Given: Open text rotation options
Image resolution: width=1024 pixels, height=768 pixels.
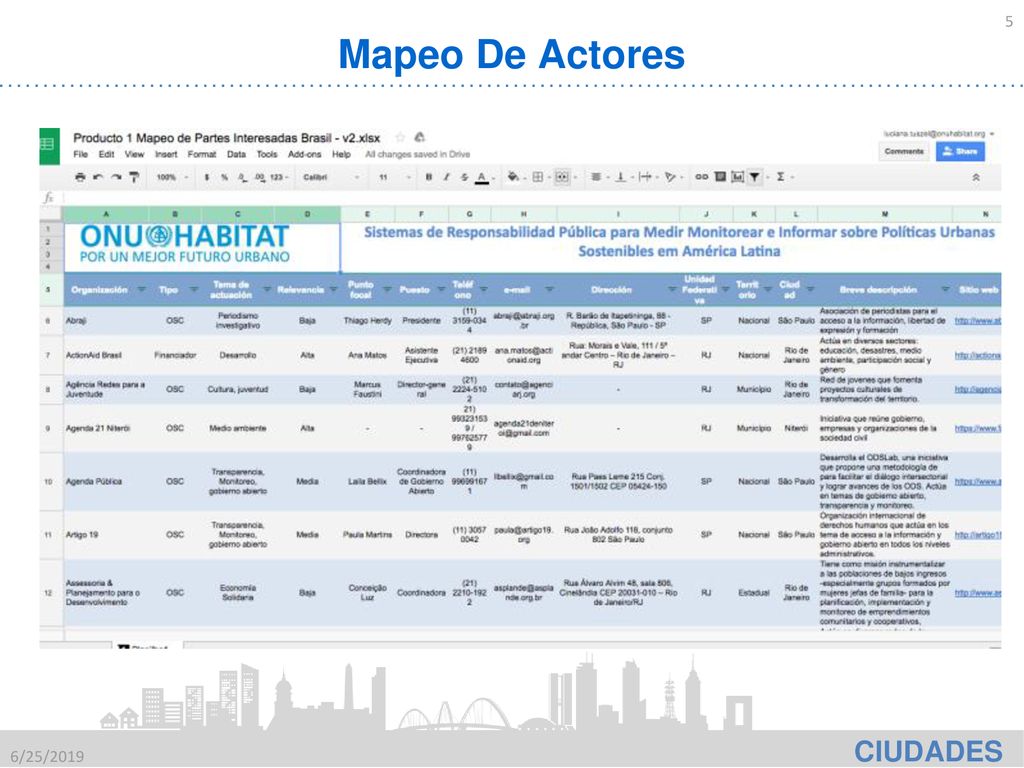Looking at the screenshot, I should (x=669, y=177).
